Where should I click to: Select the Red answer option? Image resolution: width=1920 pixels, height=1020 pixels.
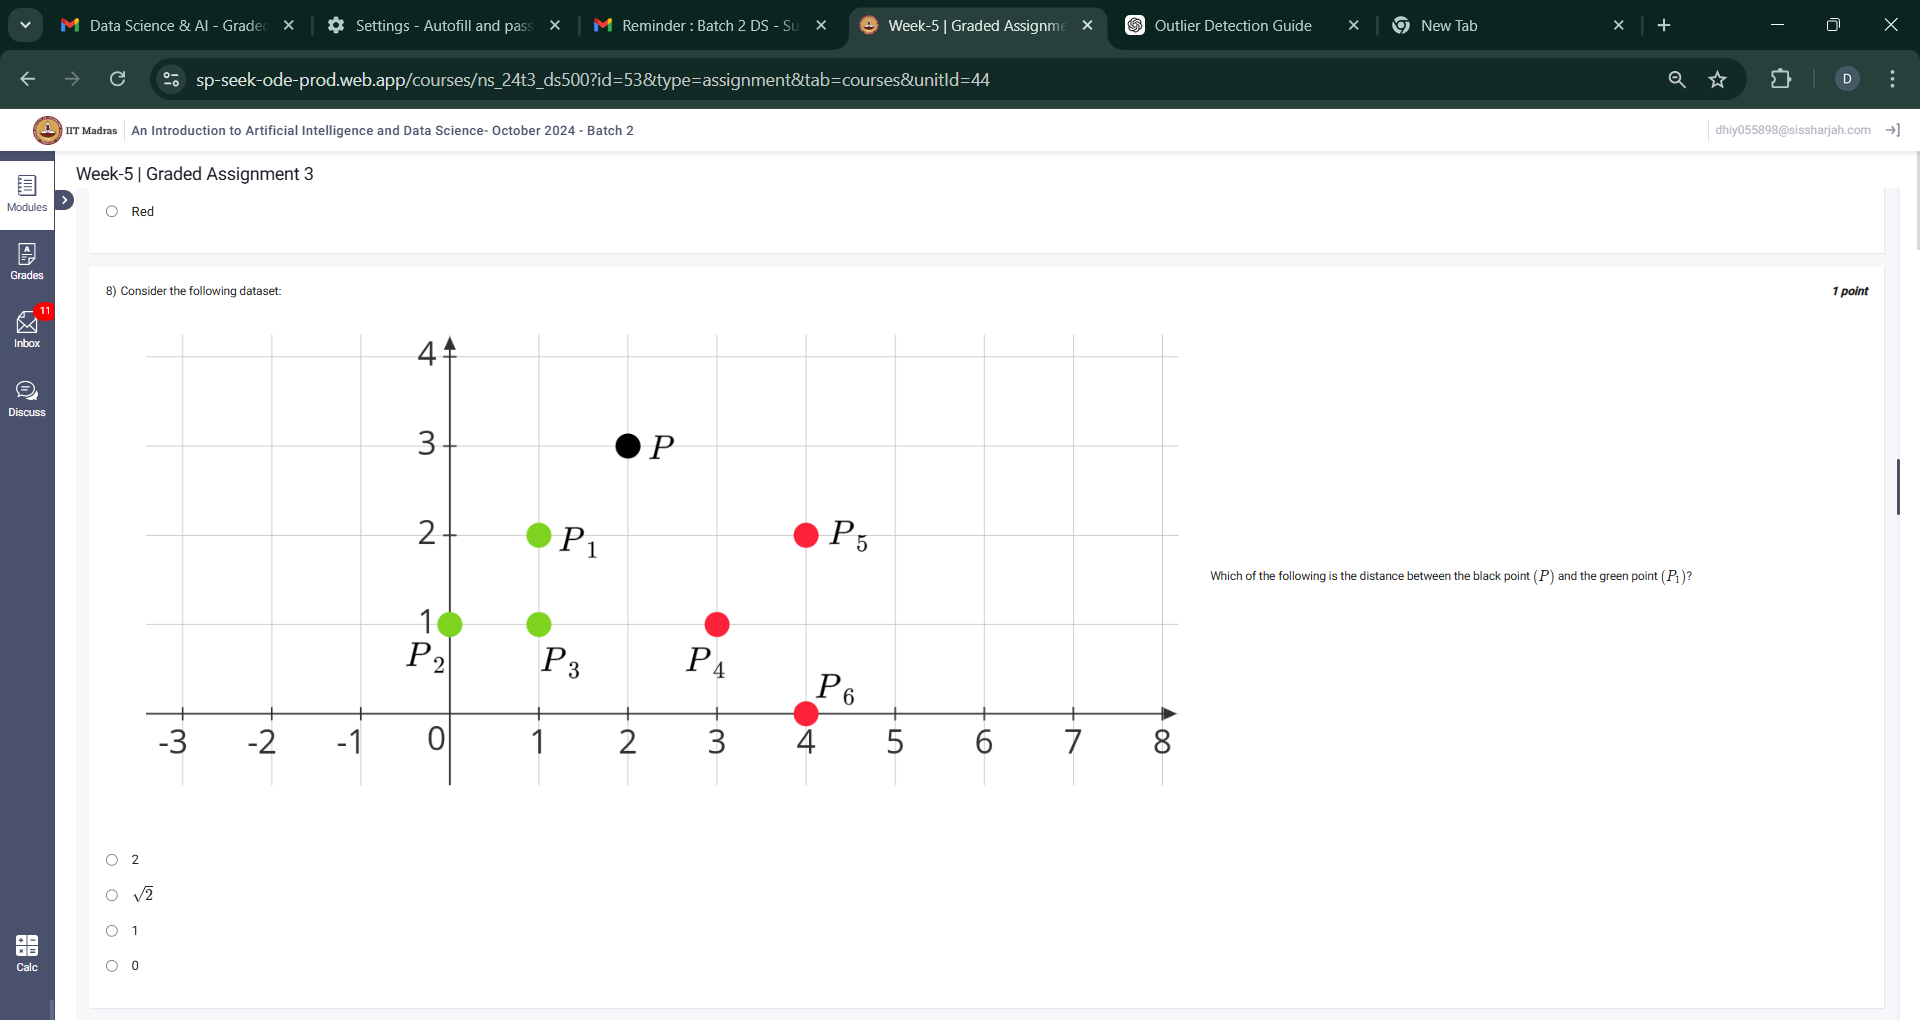tap(112, 212)
